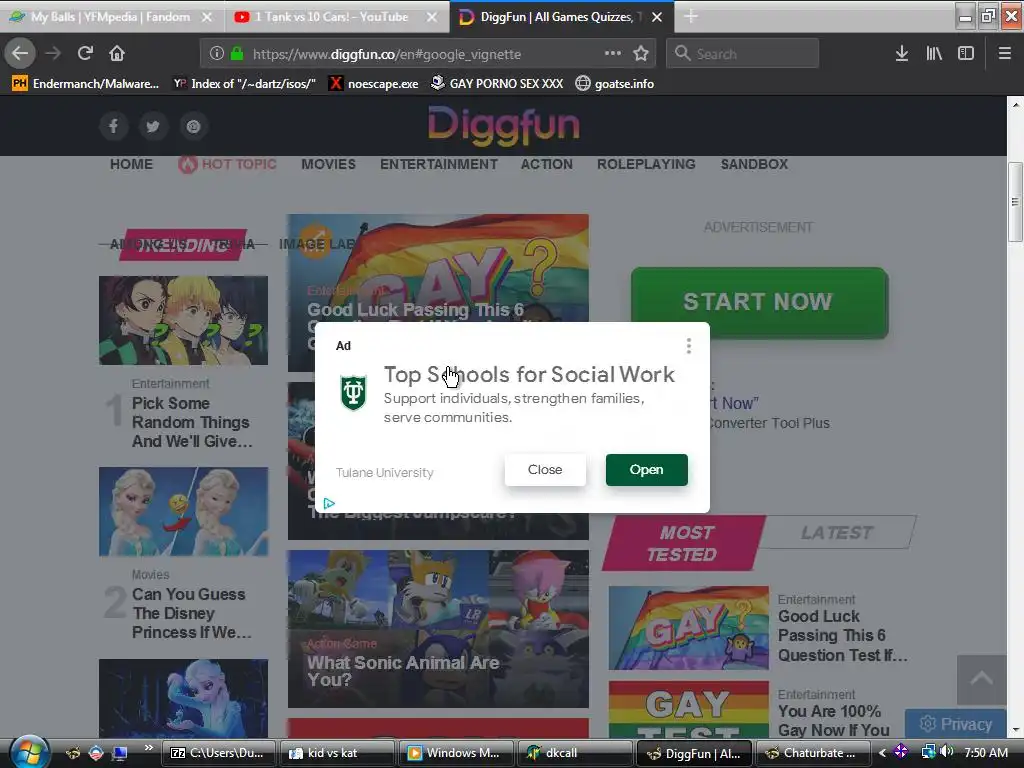The image size is (1024, 768).
Task: Close the YouTube Tank vs Cars tab
Action: point(432,17)
